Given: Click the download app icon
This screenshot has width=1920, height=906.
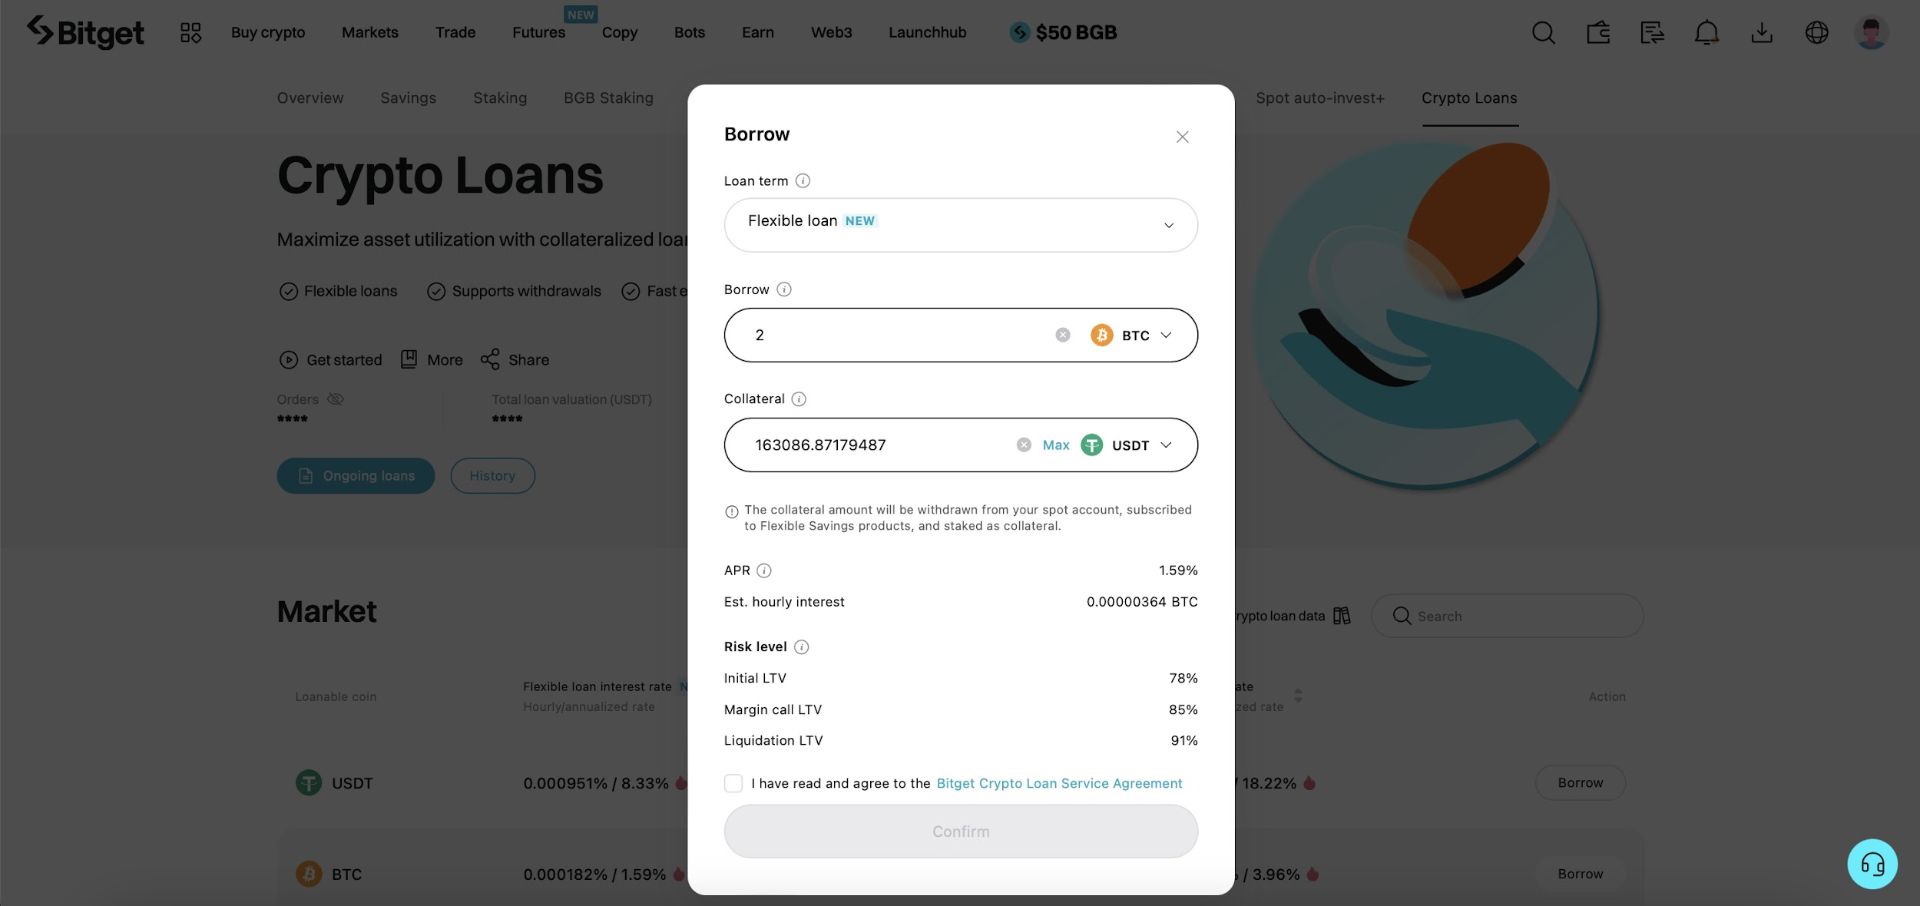Looking at the screenshot, I should 1762,33.
